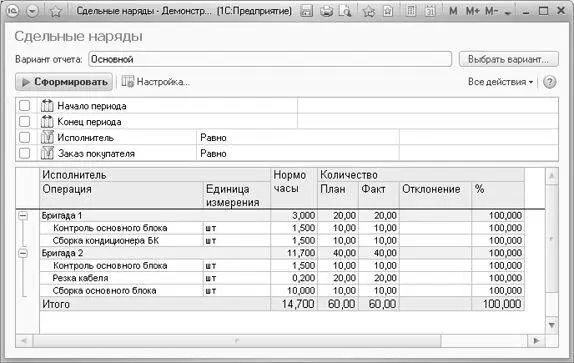Click the Итого total label
574x363 pixels.
tap(56, 304)
